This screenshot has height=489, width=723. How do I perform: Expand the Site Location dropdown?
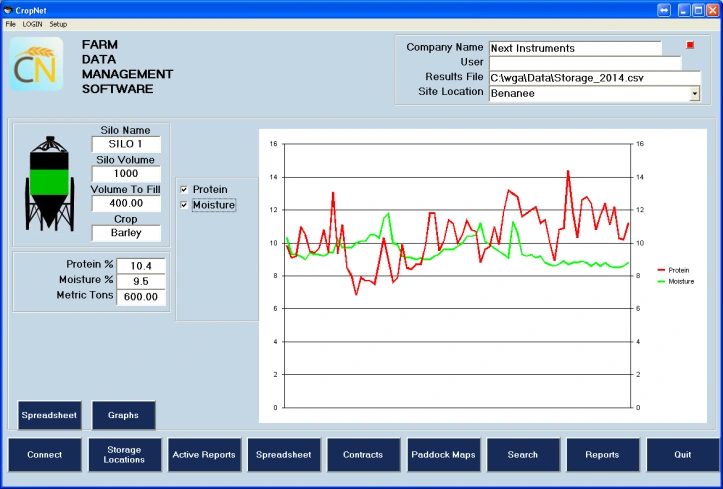(694, 94)
